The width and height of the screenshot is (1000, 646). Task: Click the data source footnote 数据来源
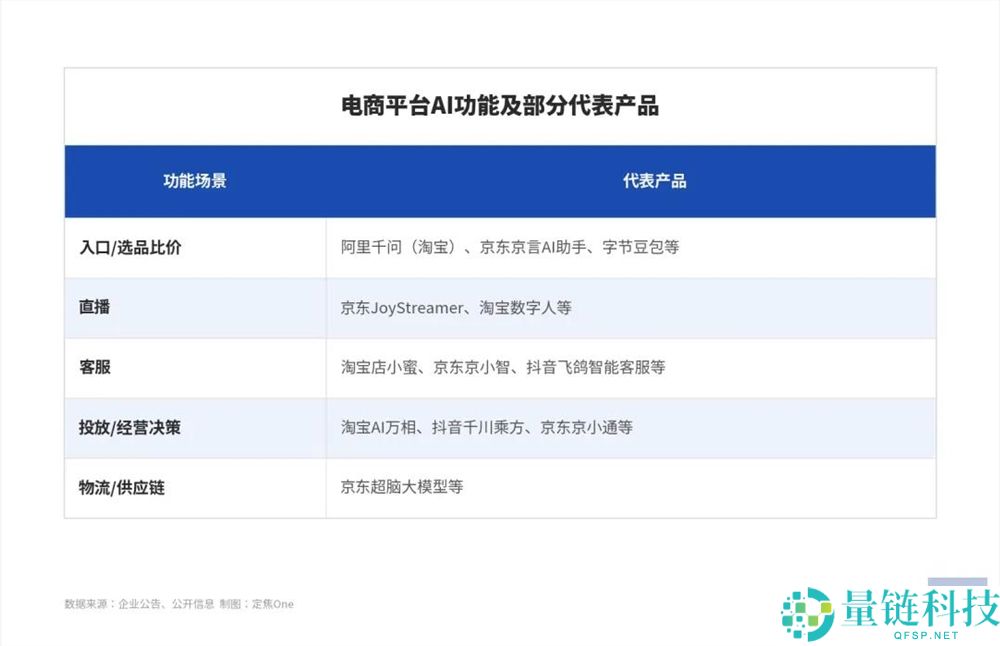coord(179,604)
